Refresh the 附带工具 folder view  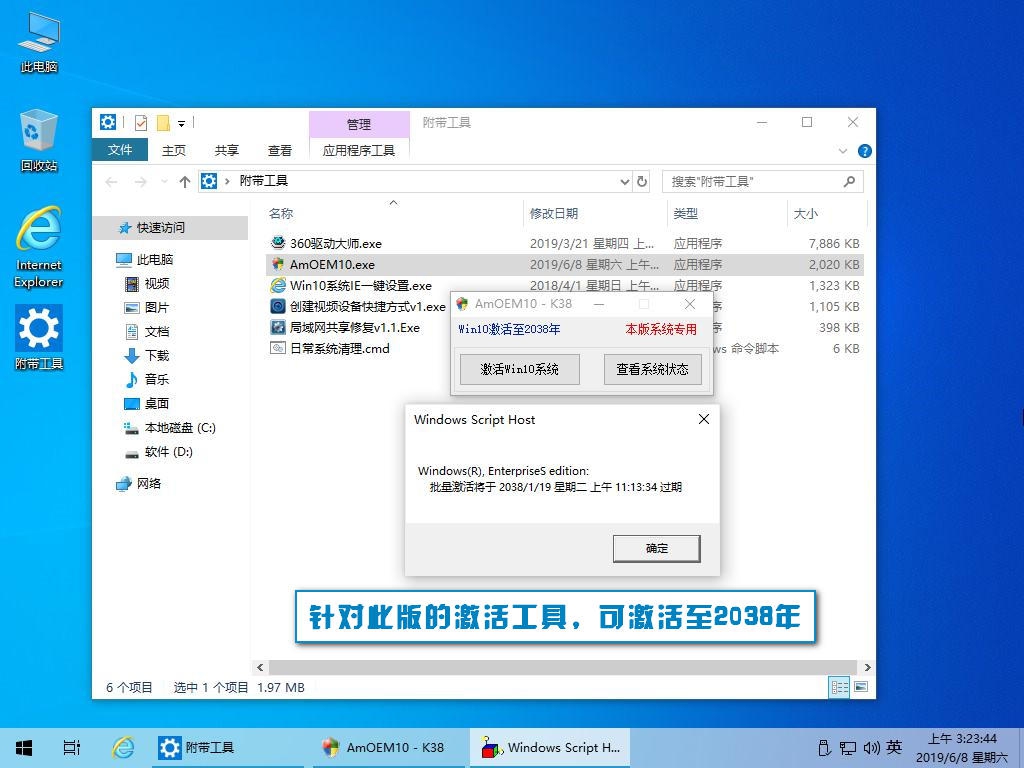click(642, 181)
